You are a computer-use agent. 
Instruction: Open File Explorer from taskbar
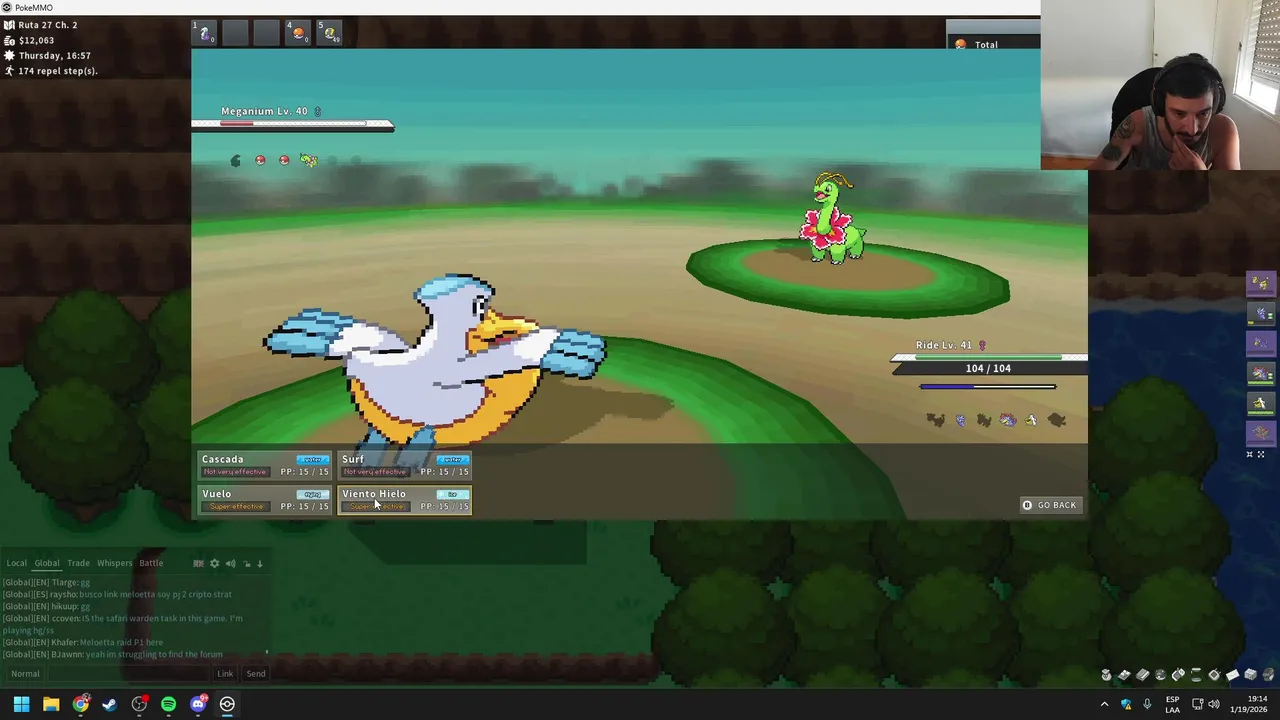pos(51,704)
